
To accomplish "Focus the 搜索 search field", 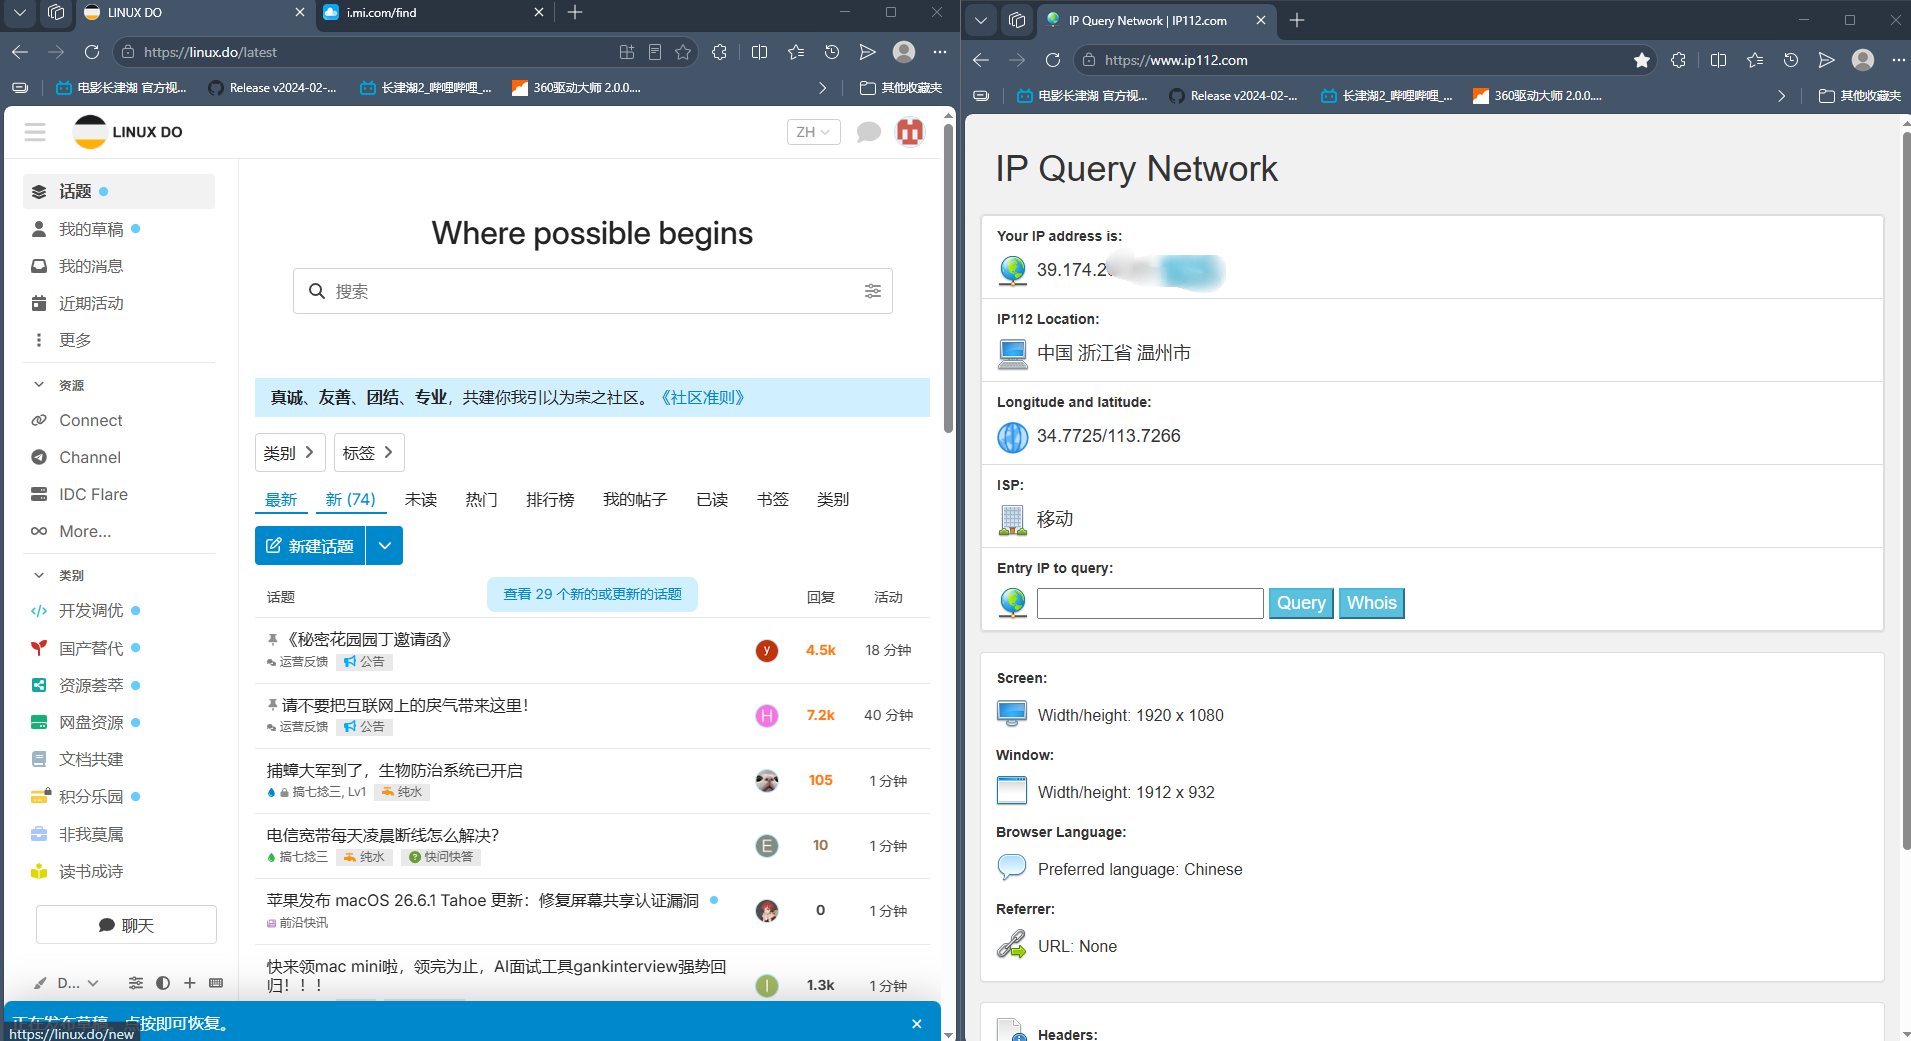I will [592, 291].
